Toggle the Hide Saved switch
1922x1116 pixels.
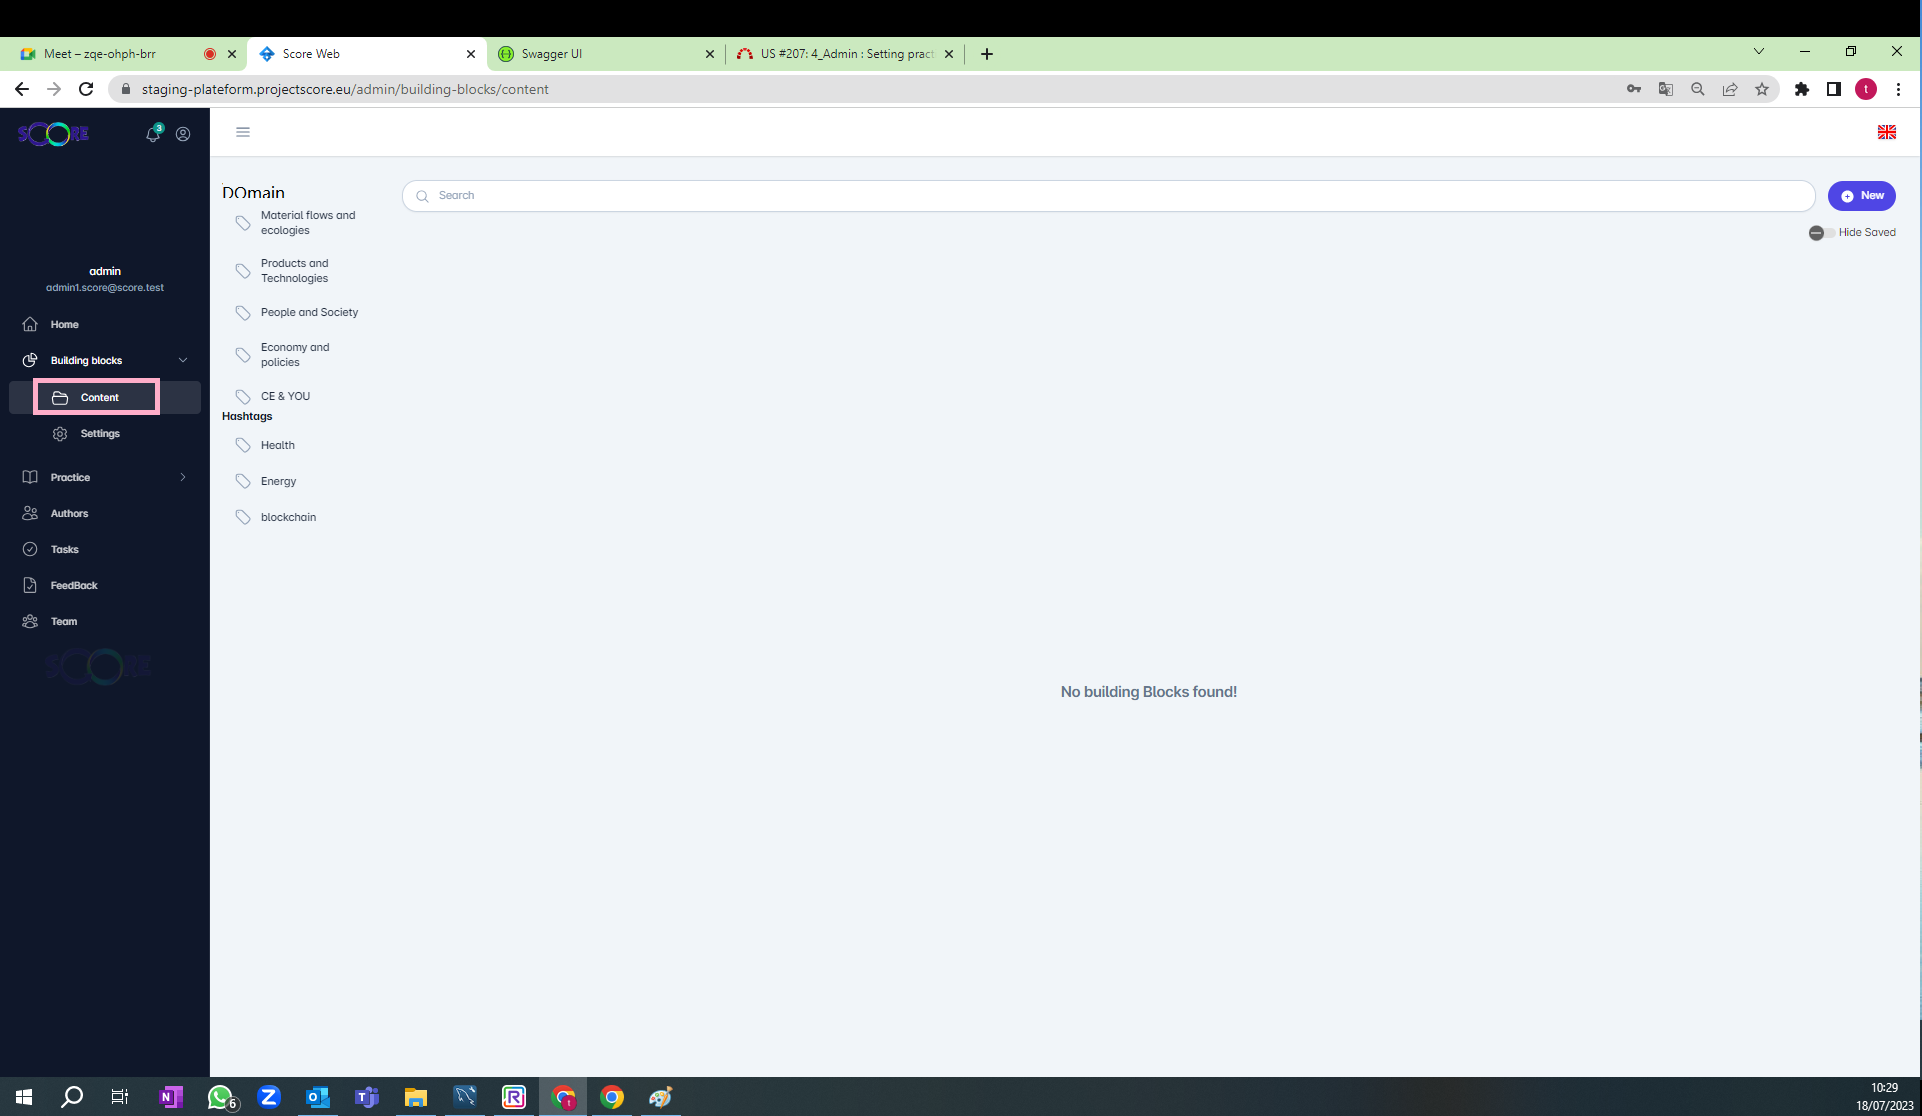[1819, 232]
